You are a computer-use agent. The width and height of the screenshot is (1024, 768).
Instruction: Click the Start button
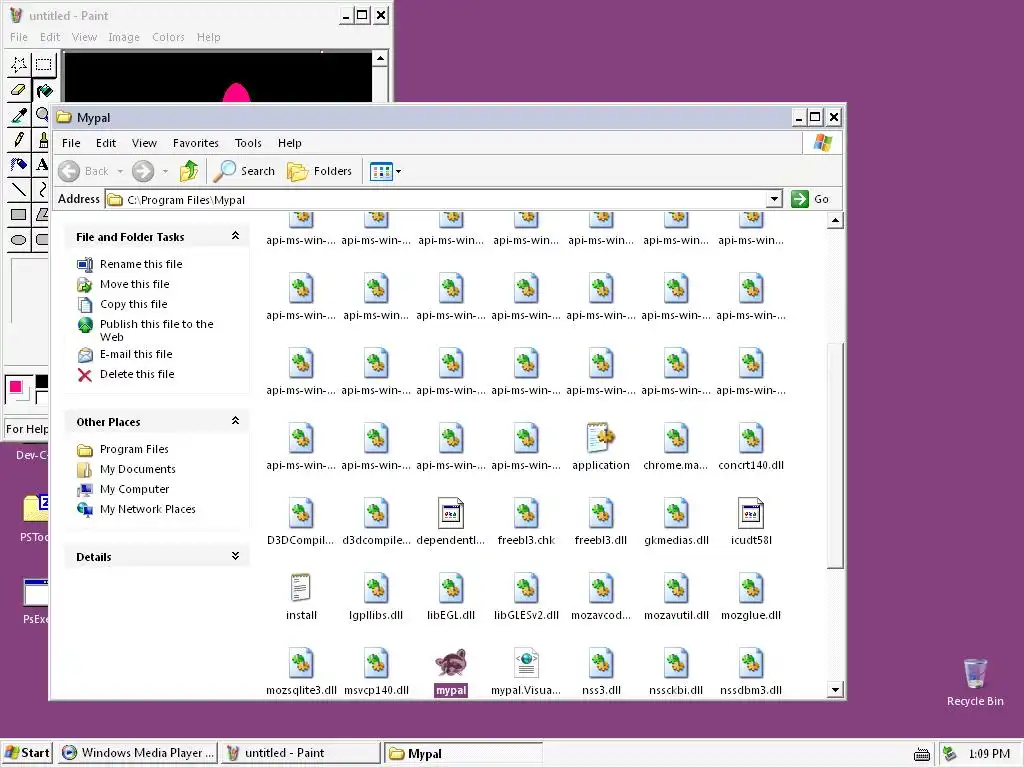click(x=27, y=753)
